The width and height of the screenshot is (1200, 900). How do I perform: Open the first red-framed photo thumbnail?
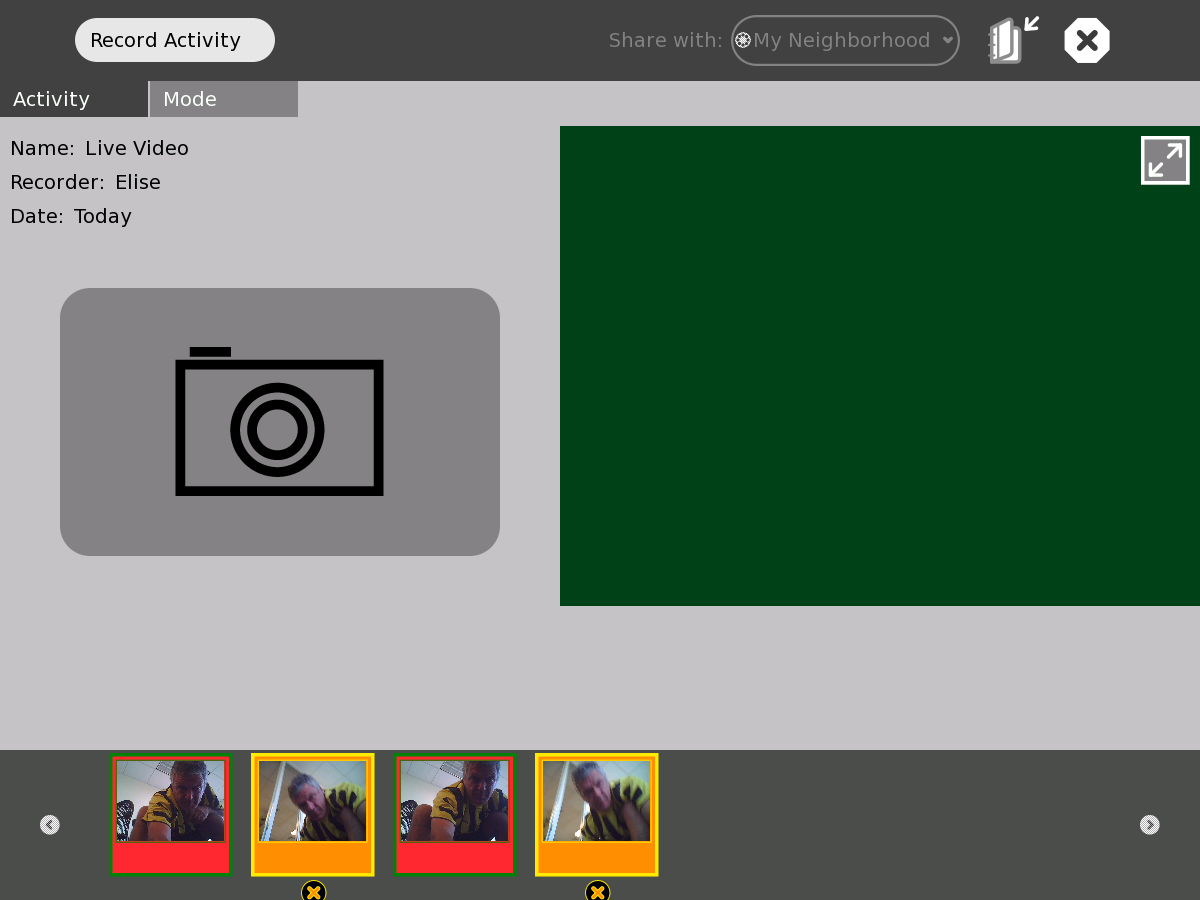click(x=171, y=814)
